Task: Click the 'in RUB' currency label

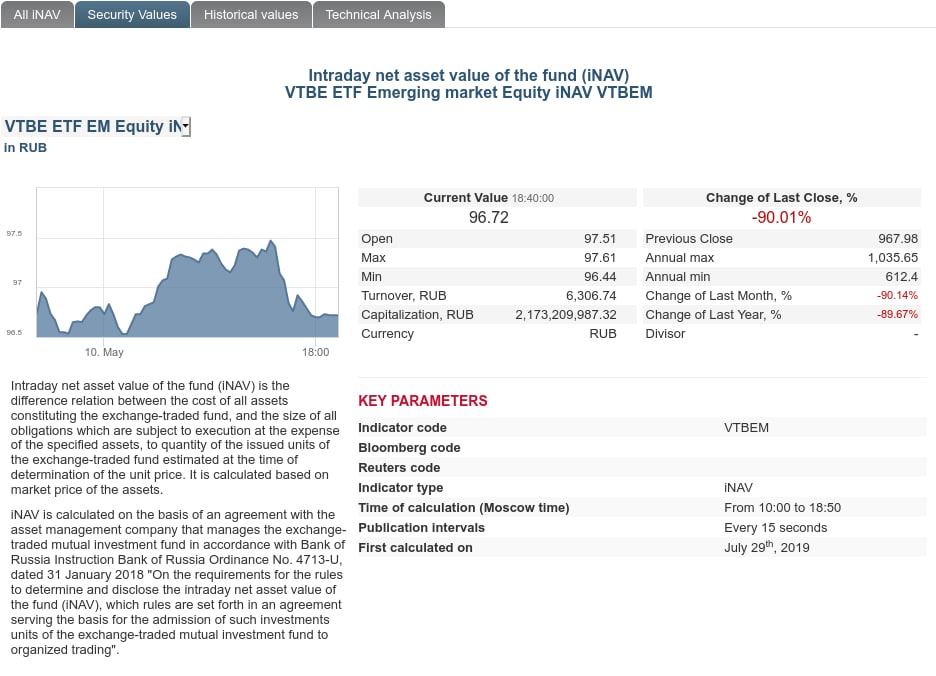Action: point(25,148)
